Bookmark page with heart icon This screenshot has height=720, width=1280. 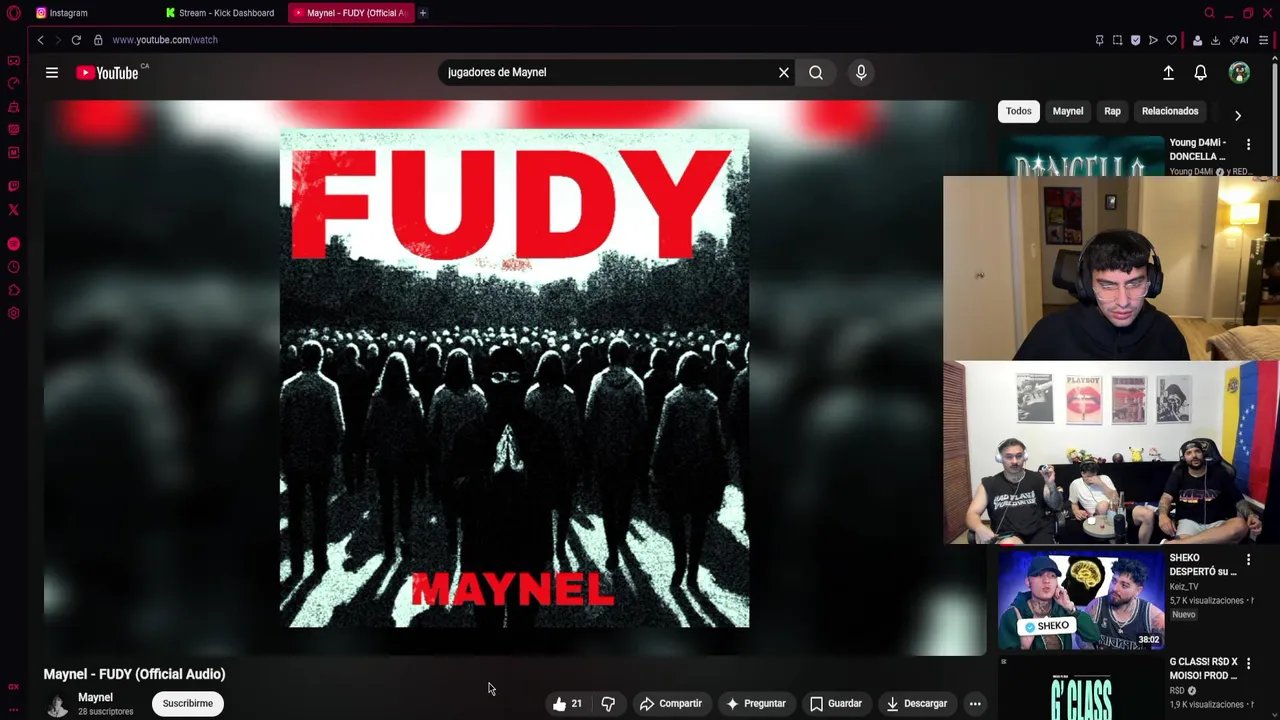[1171, 40]
